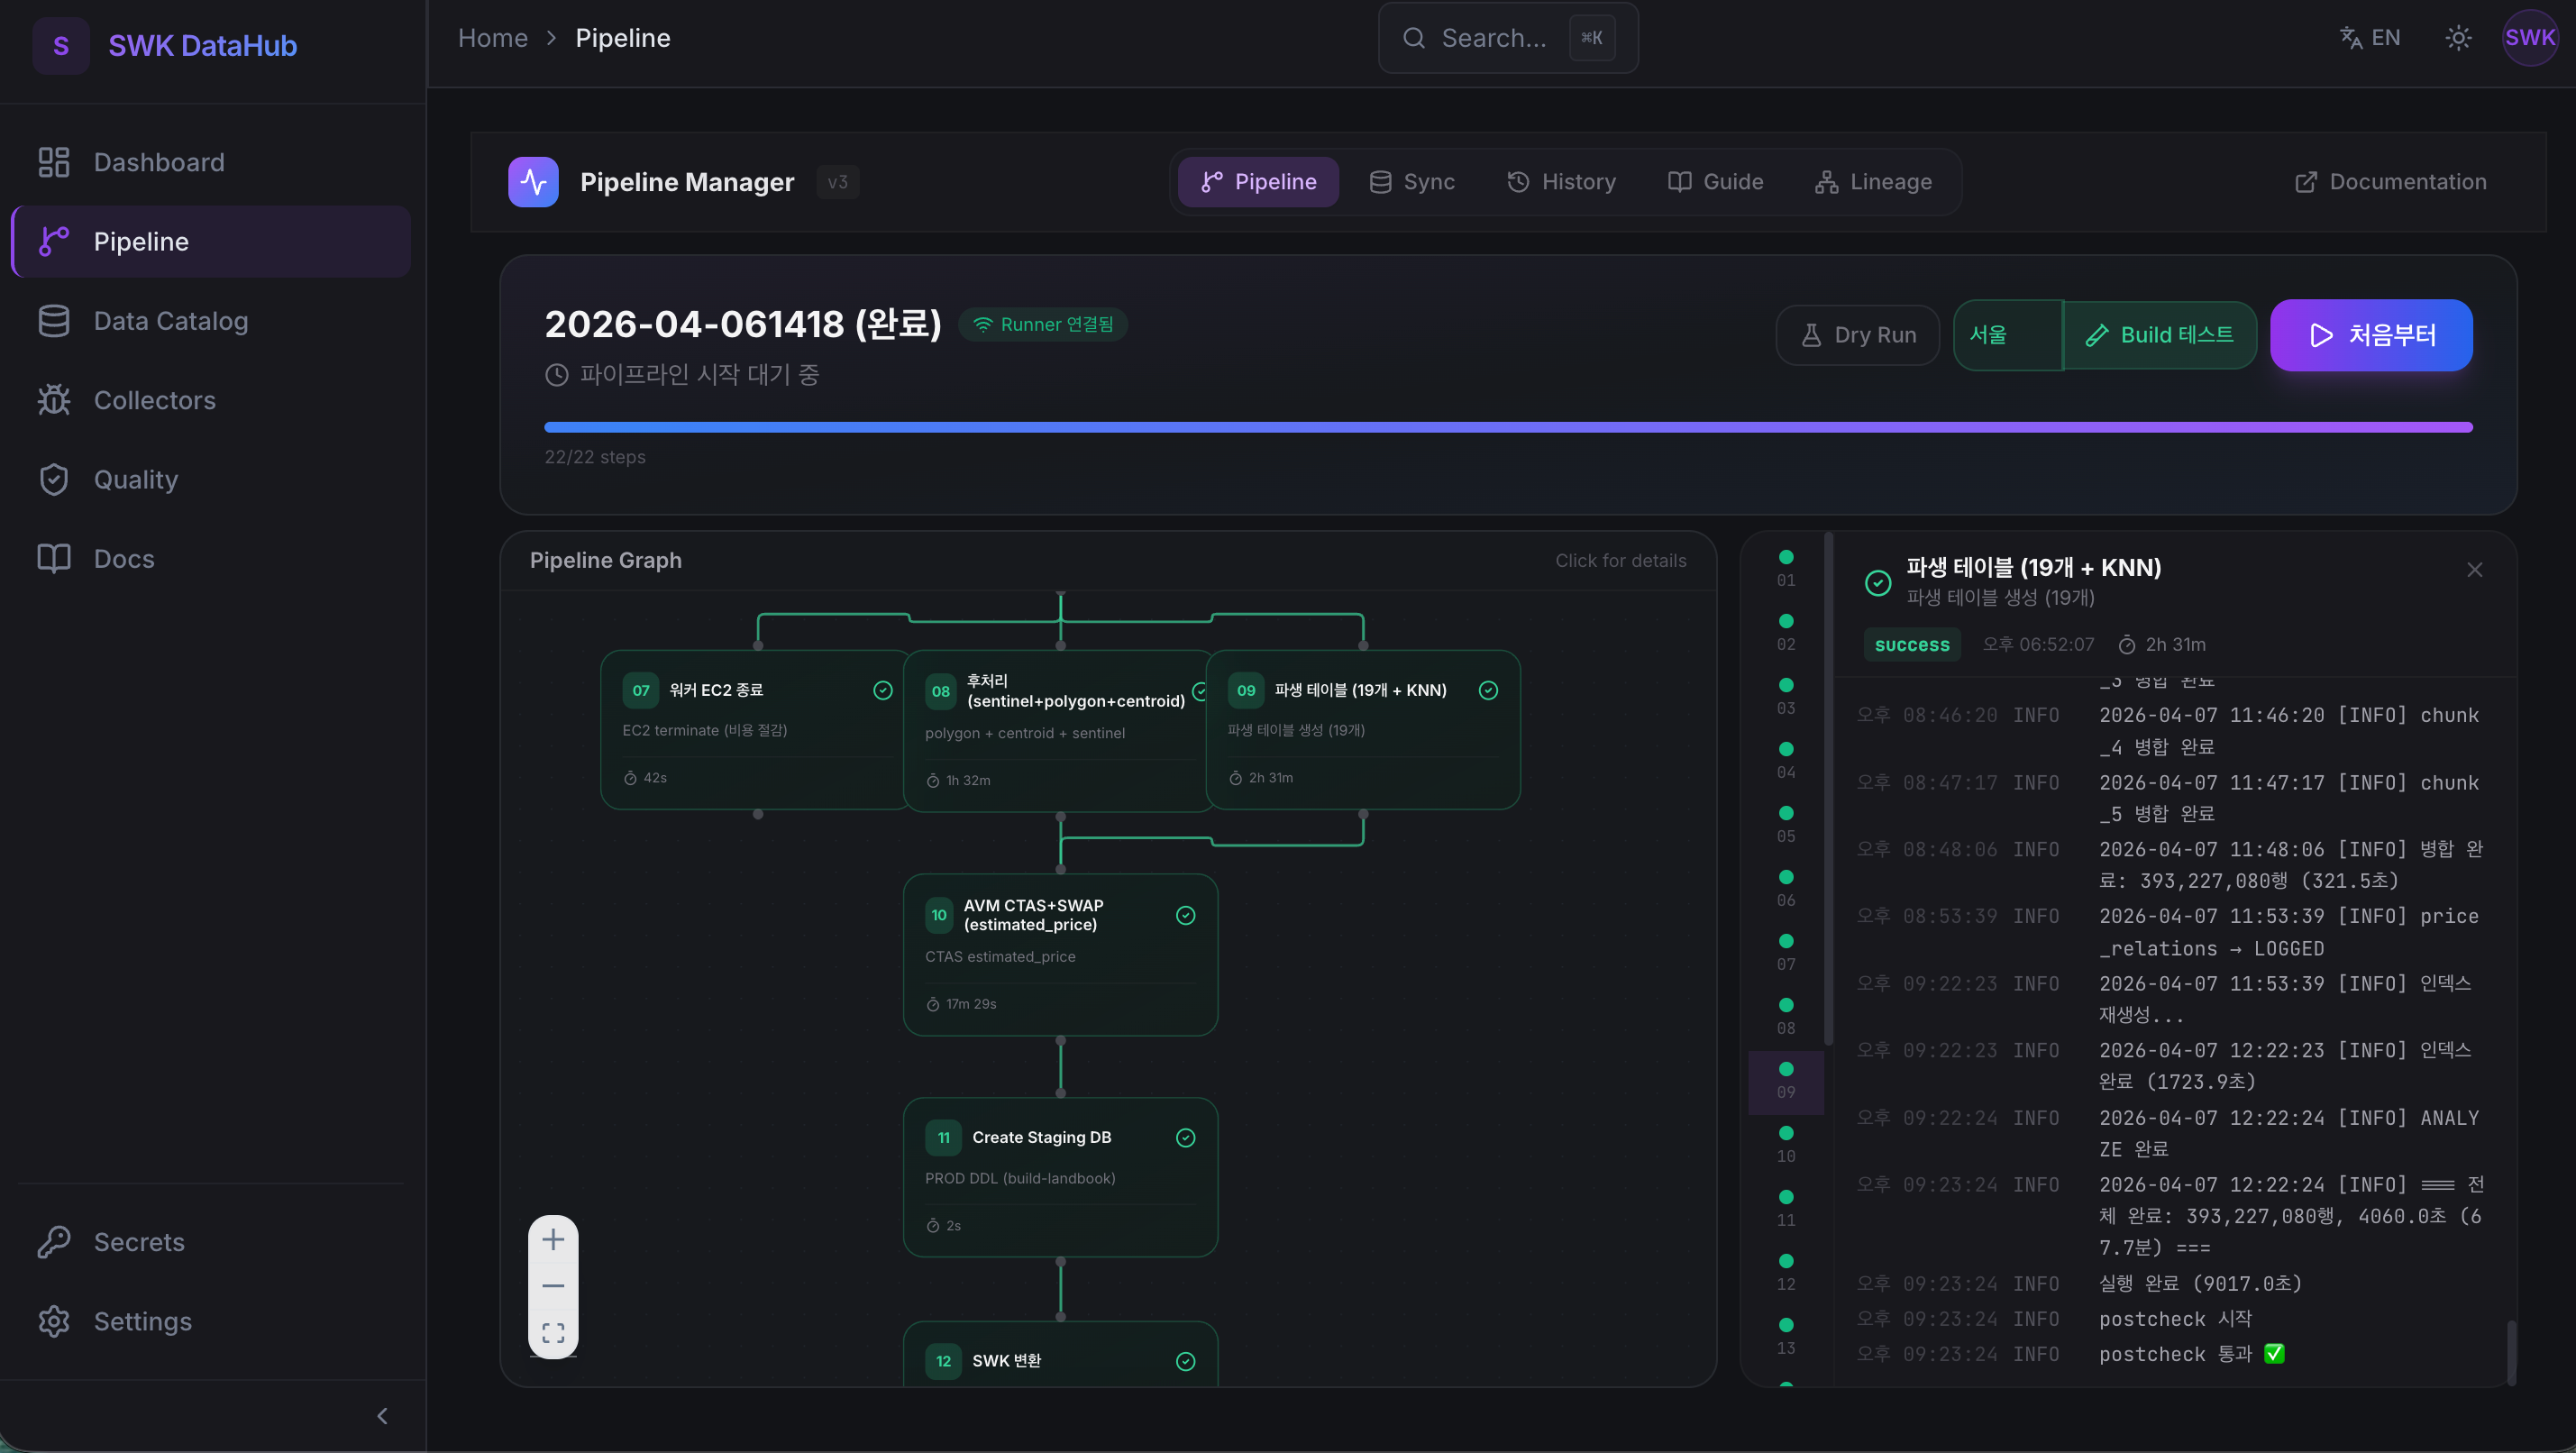Screen dimensions: 2576x1453
Task: Jump to step 01 marker
Action: pyautogui.click(x=1786, y=568)
